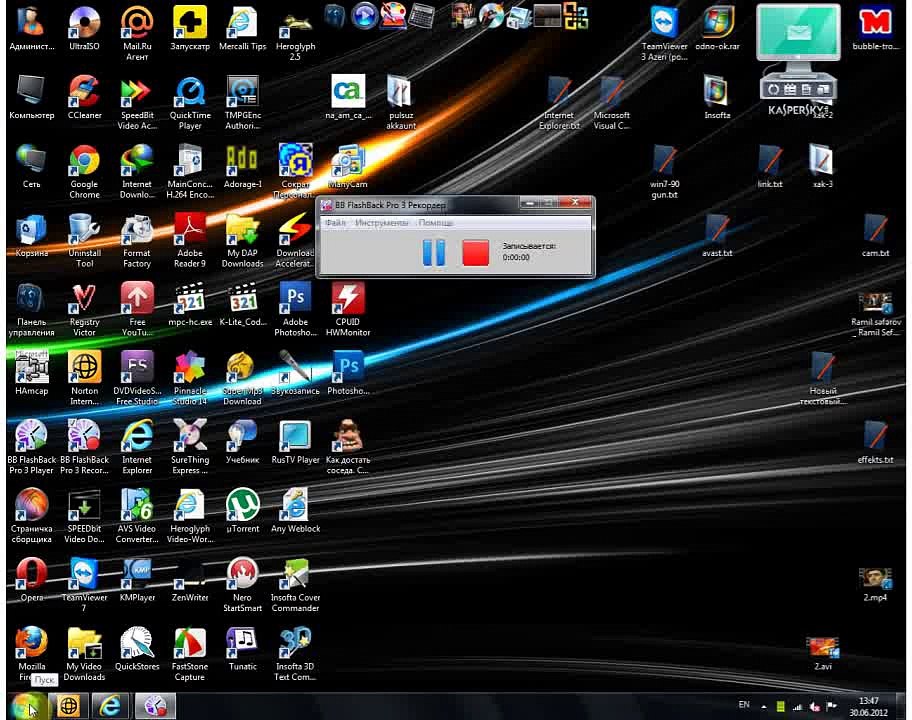
Task: Select the Format Factory icon
Action: pyautogui.click(x=137, y=240)
